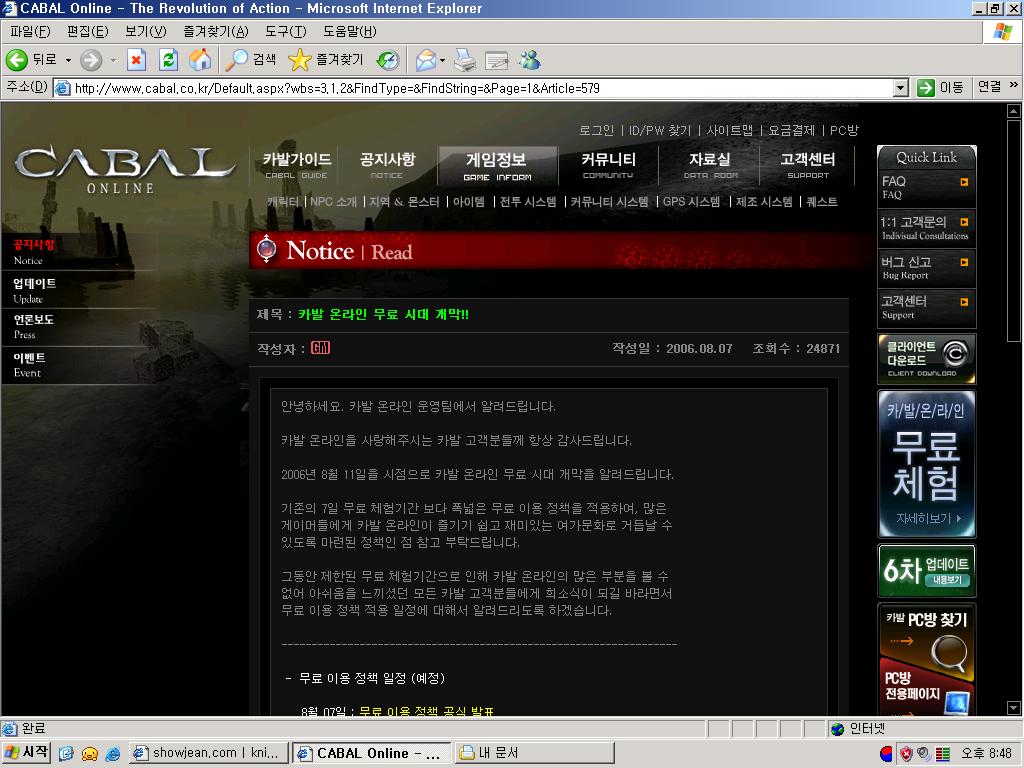Open the 도움말(H) menu
1024x768 pixels.
tap(349, 31)
